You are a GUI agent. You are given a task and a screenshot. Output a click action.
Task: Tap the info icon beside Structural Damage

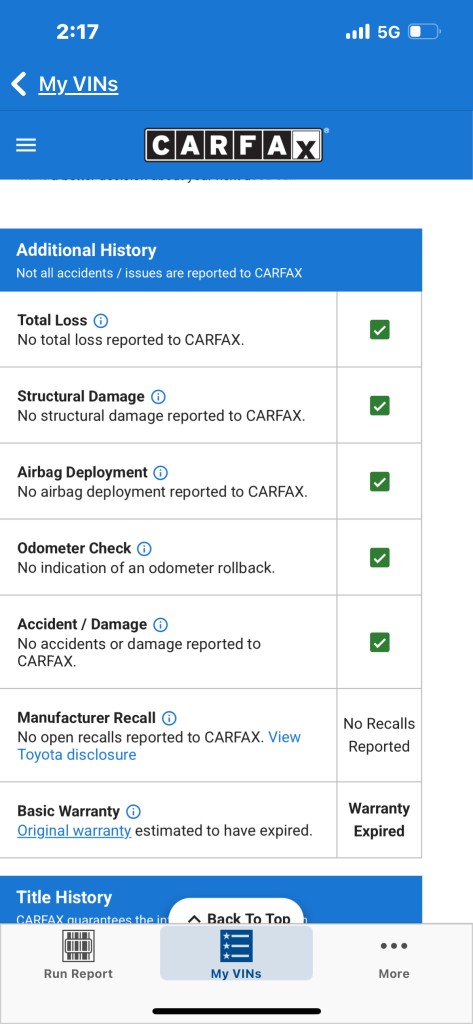coord(158,396)
